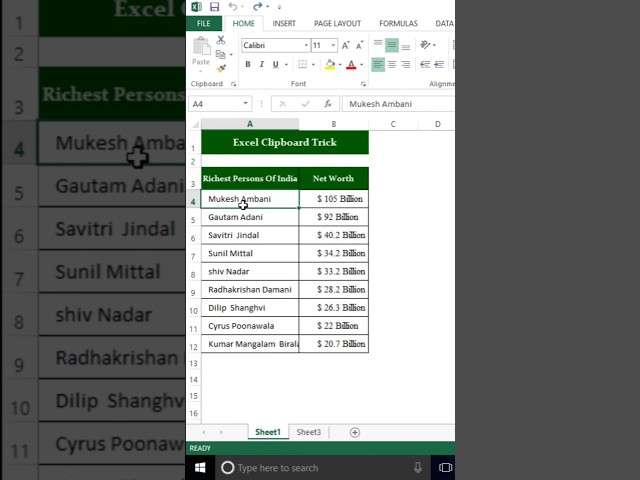
Task: Open the Clipboard pane dialog launcher
Action: tap(233, 84)
